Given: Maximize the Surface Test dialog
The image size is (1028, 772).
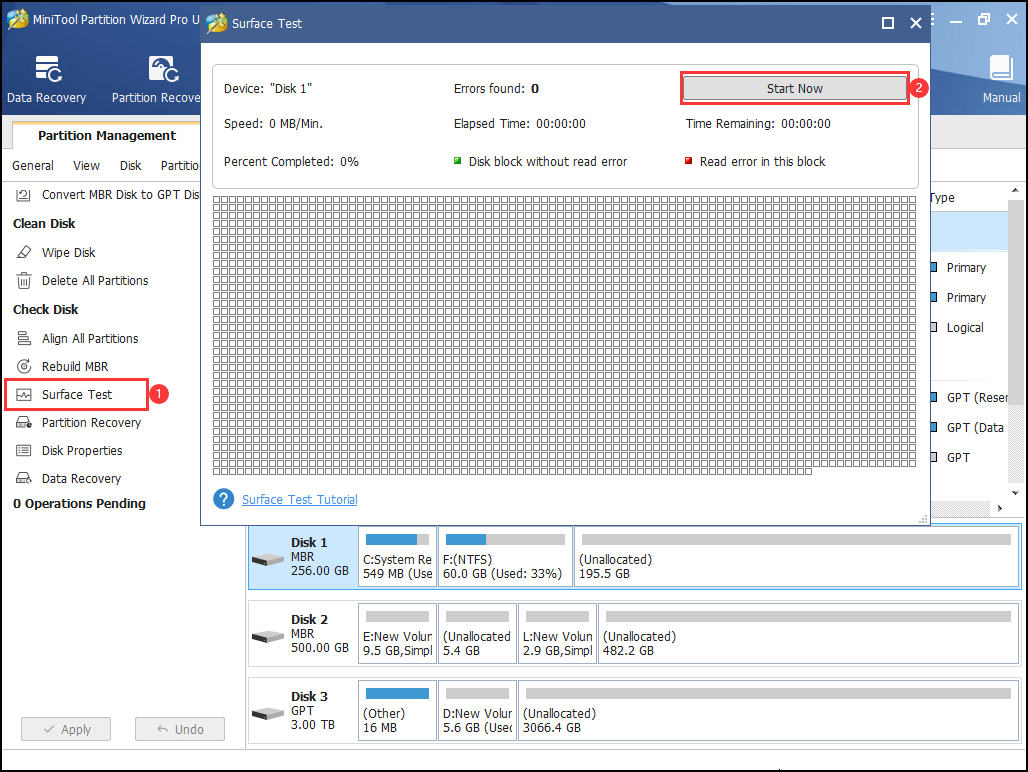Looking at the screenshot, I should click(888, 23).
